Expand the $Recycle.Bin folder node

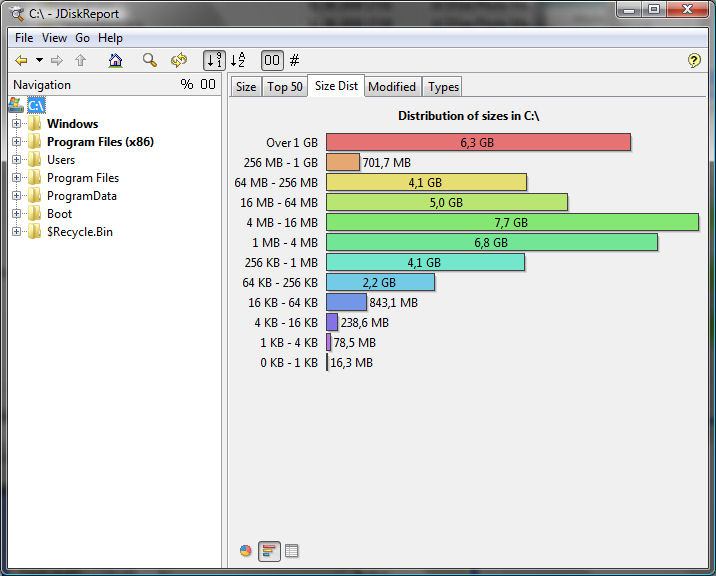tap(16, 232)
